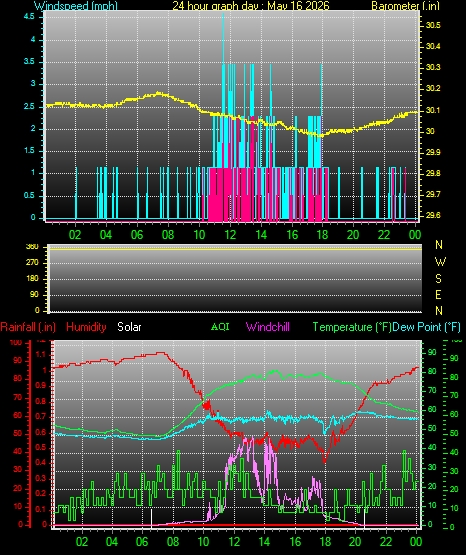Click the yellow wind direction line at 360
Viewport: 466px width, 555px height.
point(235,249)
